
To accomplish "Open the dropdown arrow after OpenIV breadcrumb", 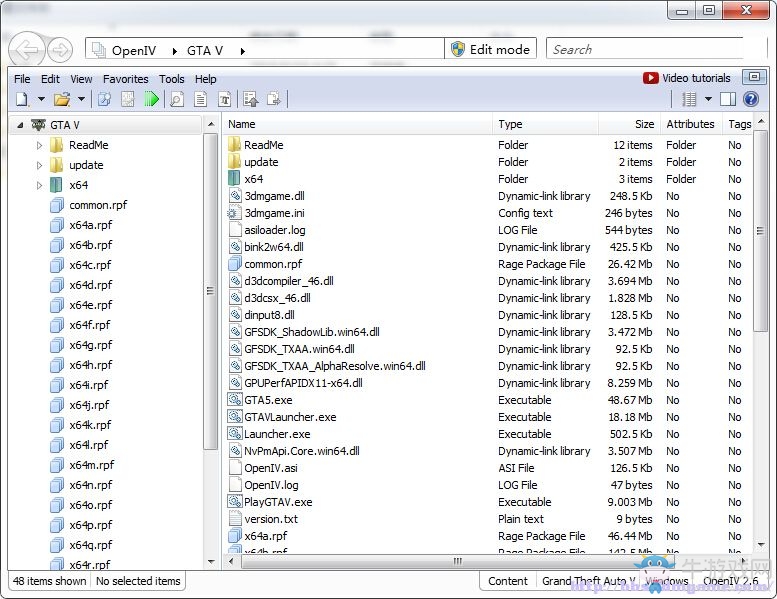I will click(174, 51).
